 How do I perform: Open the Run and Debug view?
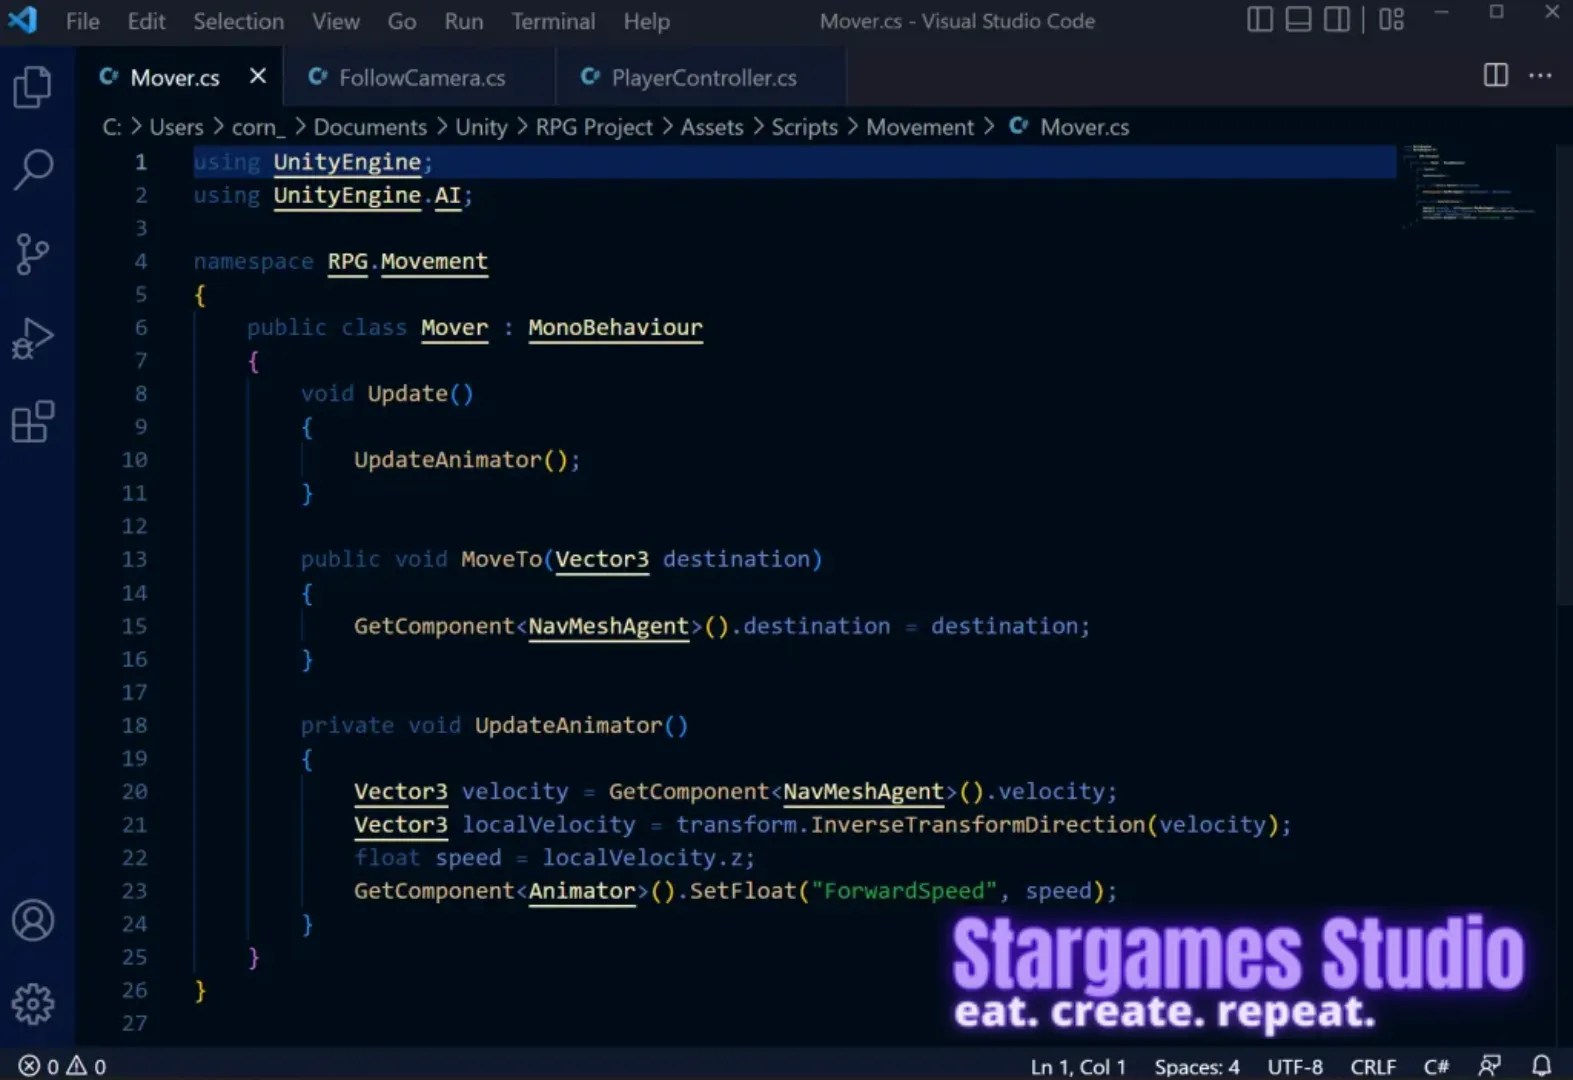tap(33, 338)
